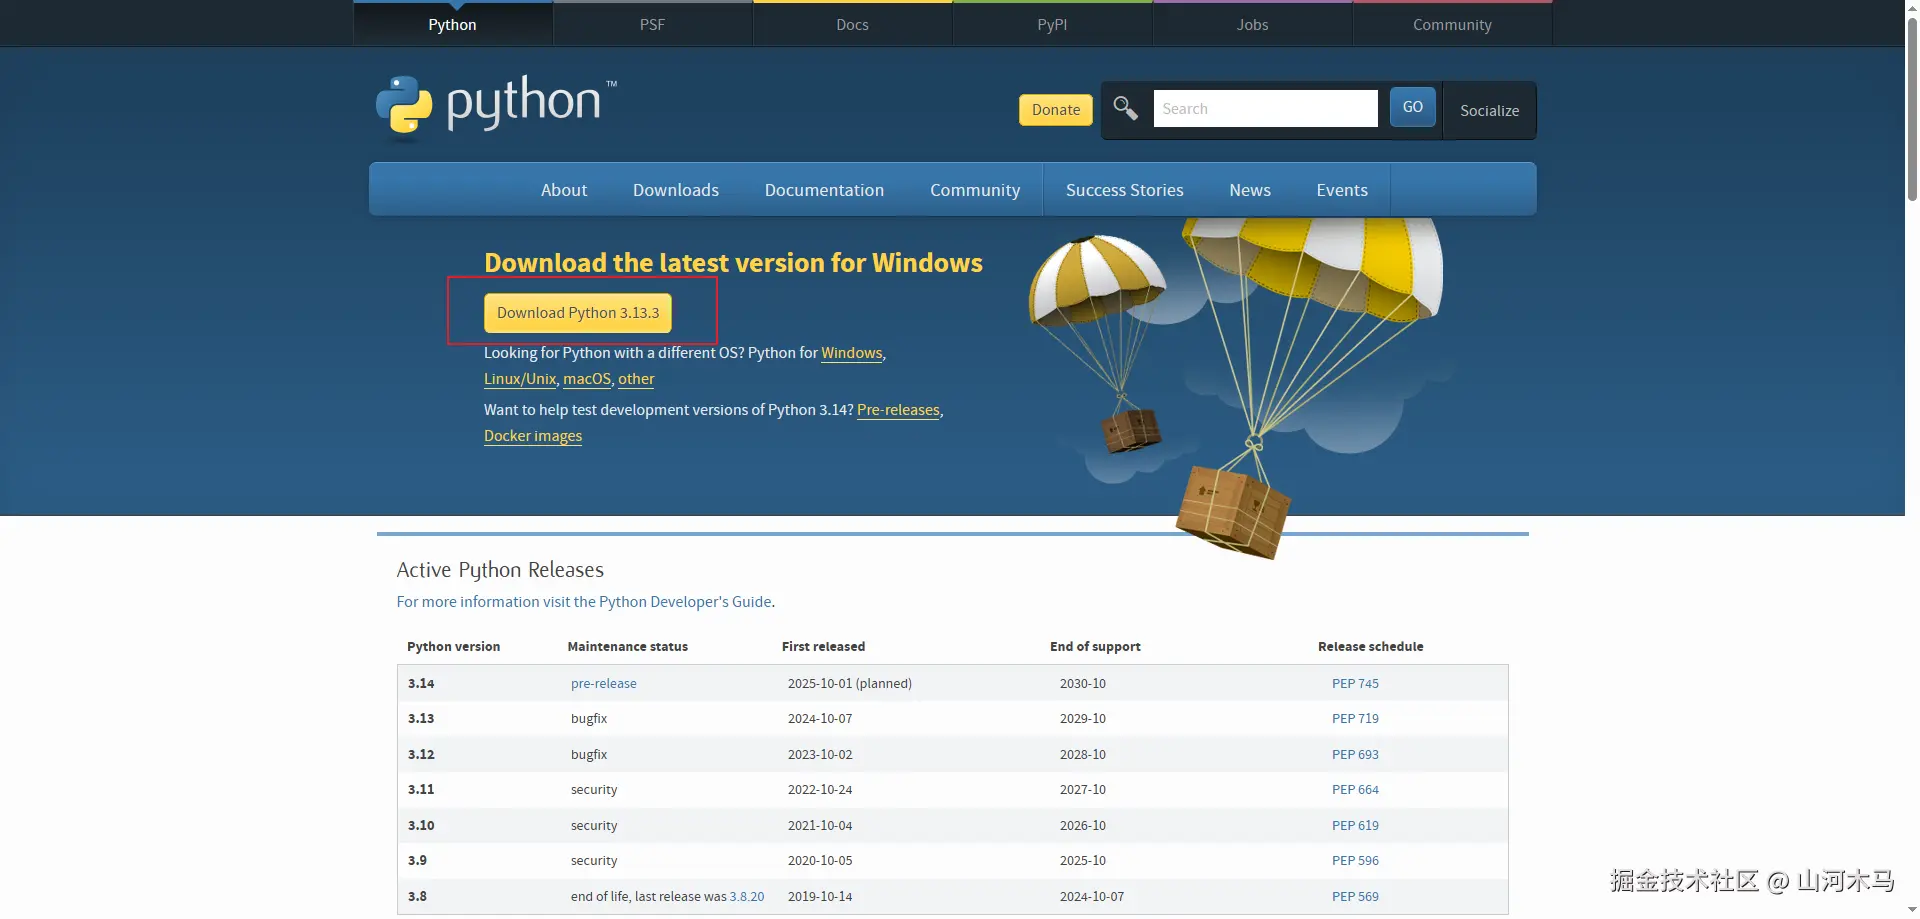The height and width of the screenshot is (919, 1920).
Task: Click the 3.13 version cell
Action: [x=421, y=719]
